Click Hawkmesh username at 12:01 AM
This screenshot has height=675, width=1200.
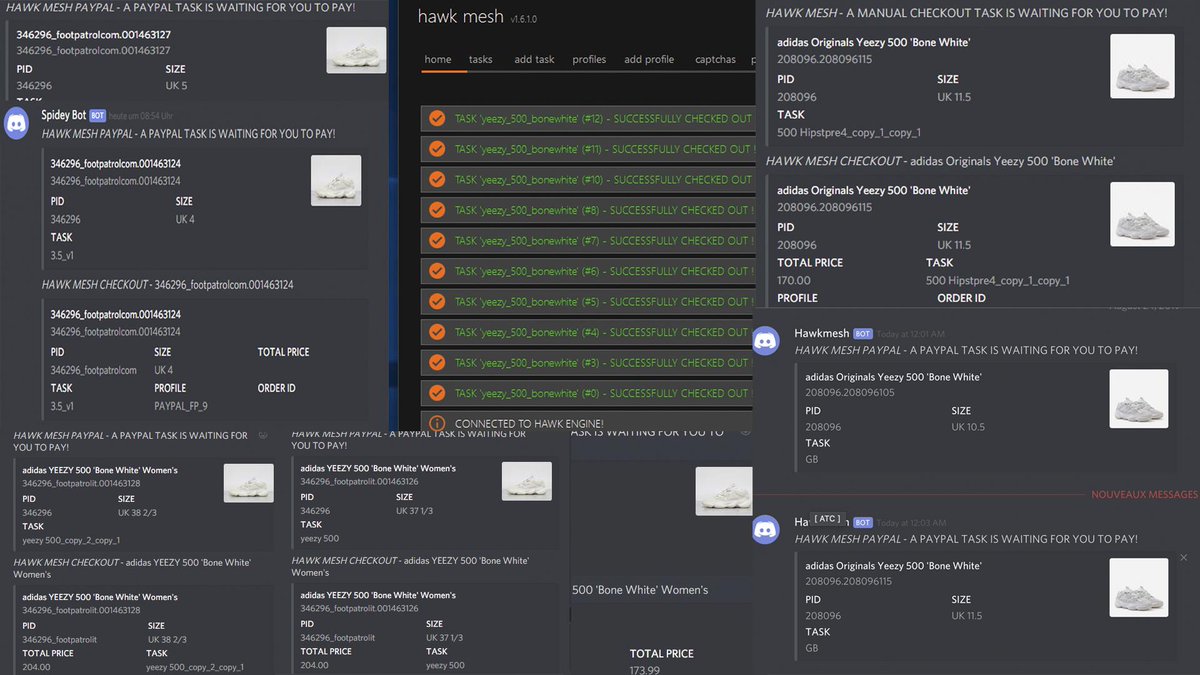pyautogui.click(x=821, y=334)
